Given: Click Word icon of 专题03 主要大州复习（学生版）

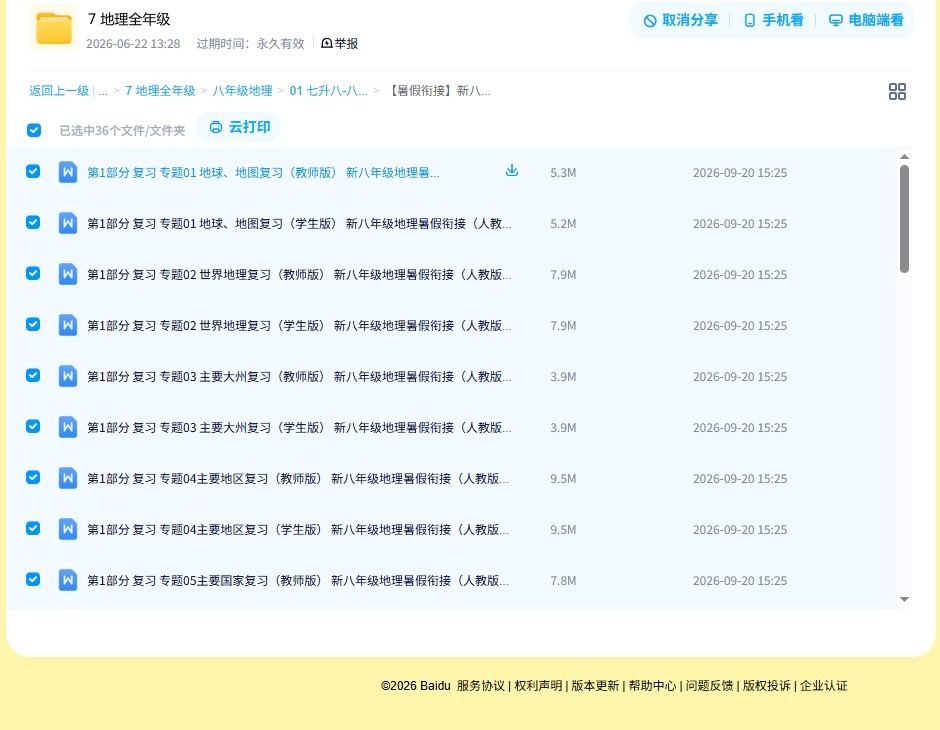Looking at the screenshot, I should [68, 427].
